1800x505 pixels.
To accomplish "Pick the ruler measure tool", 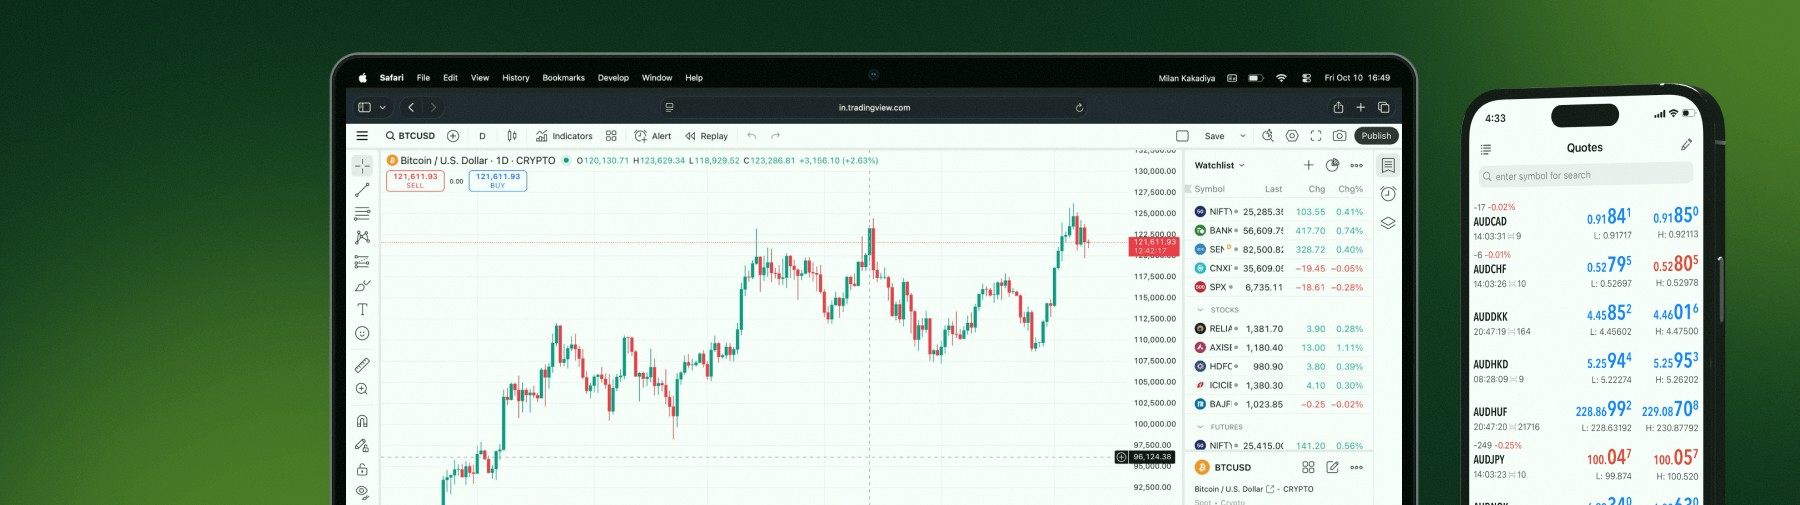I will (362, 365).
